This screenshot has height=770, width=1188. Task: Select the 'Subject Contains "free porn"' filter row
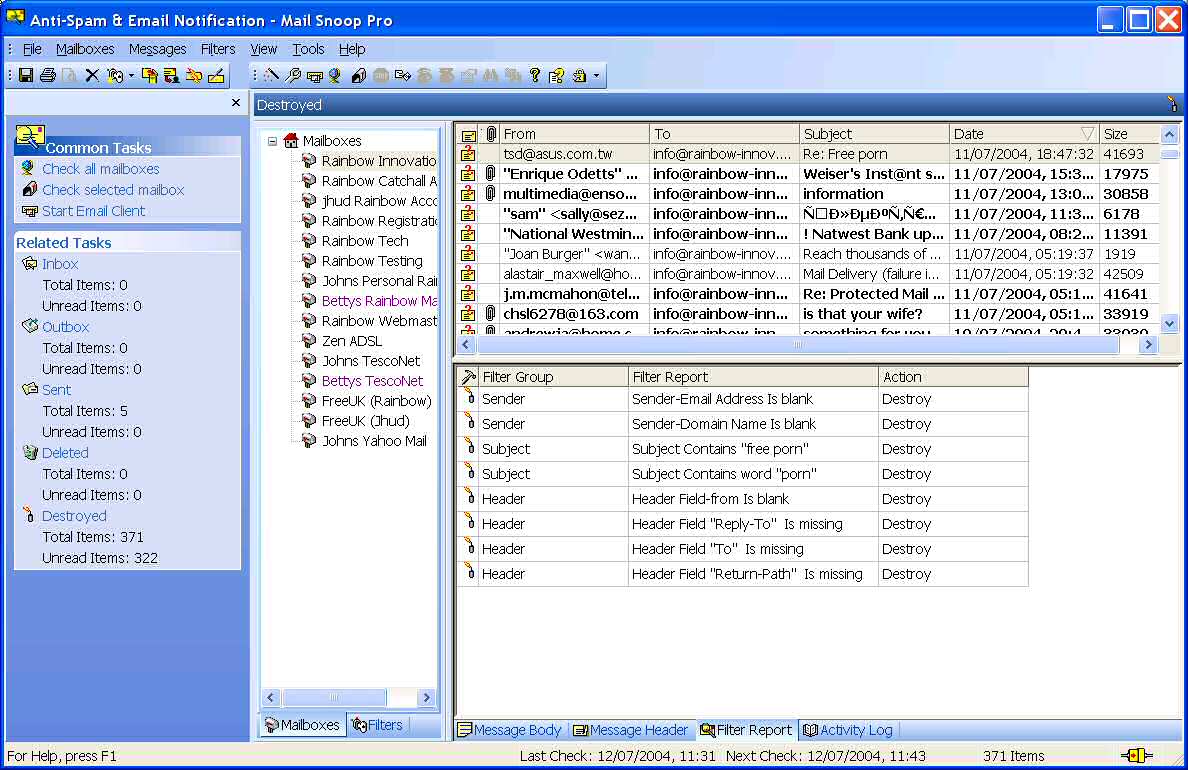tap(742, 449)
